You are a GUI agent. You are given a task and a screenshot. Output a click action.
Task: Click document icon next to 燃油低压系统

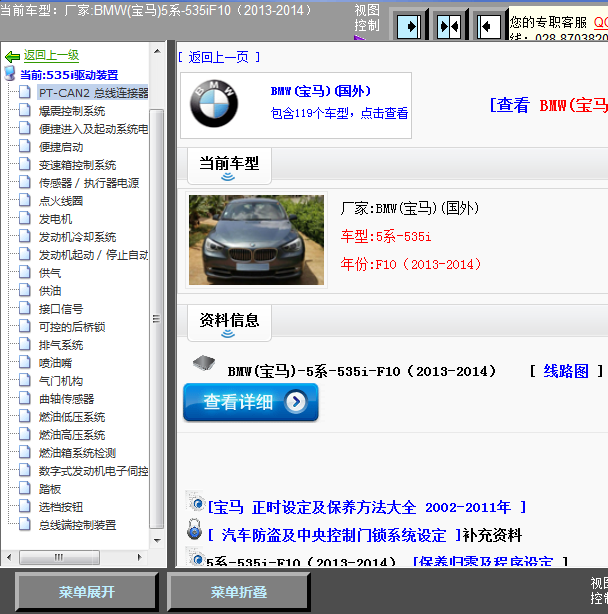click(25, 416)
